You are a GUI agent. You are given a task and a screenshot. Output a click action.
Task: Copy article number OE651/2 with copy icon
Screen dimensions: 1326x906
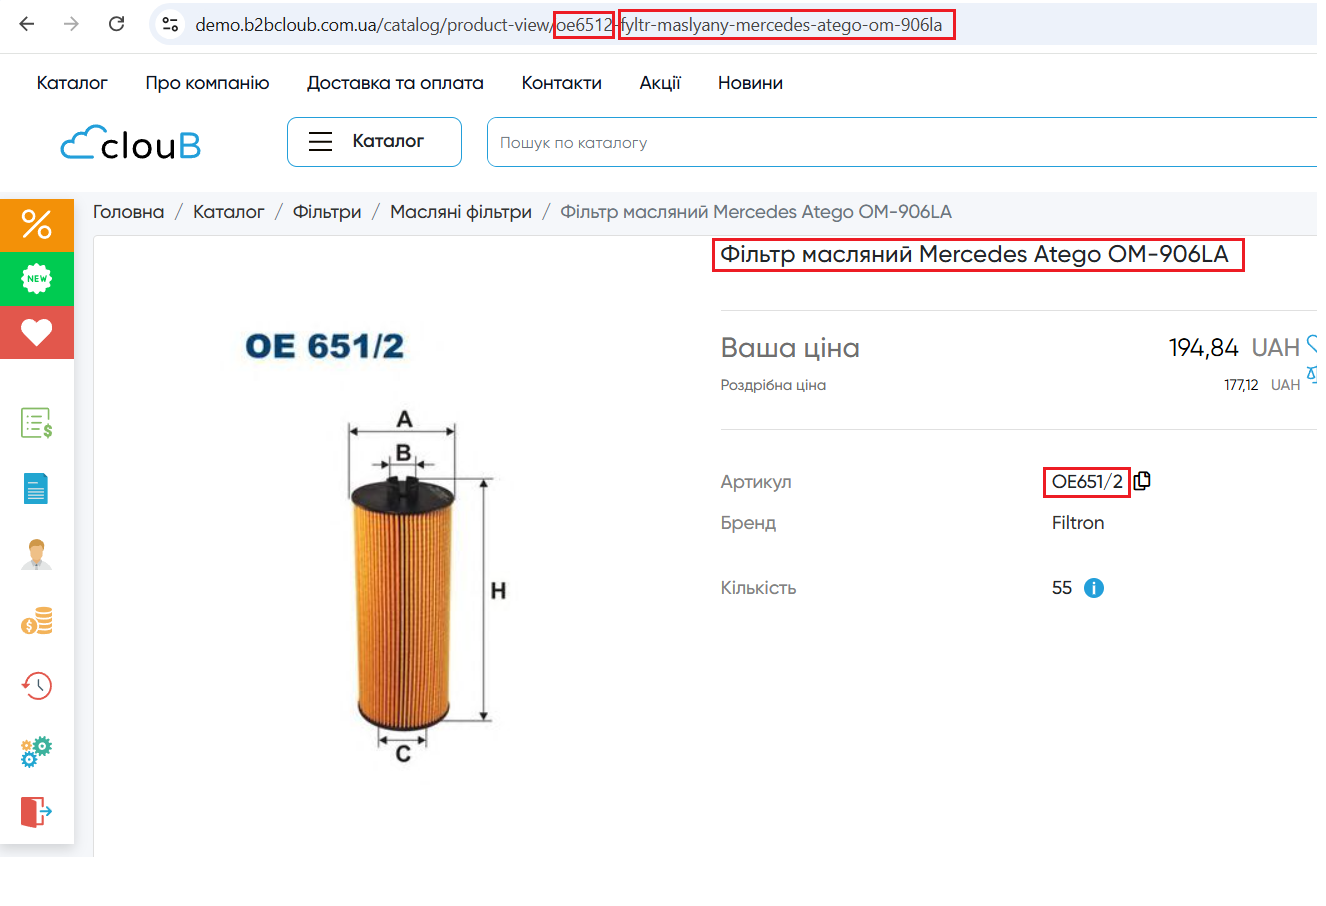tap(1142, 481)
